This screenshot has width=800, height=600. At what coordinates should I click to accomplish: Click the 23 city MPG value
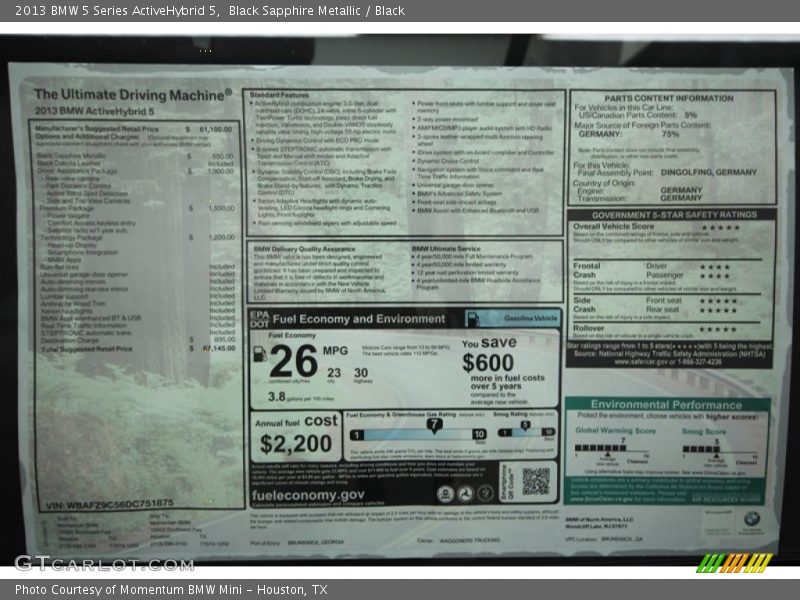click(x=334, y=372)
